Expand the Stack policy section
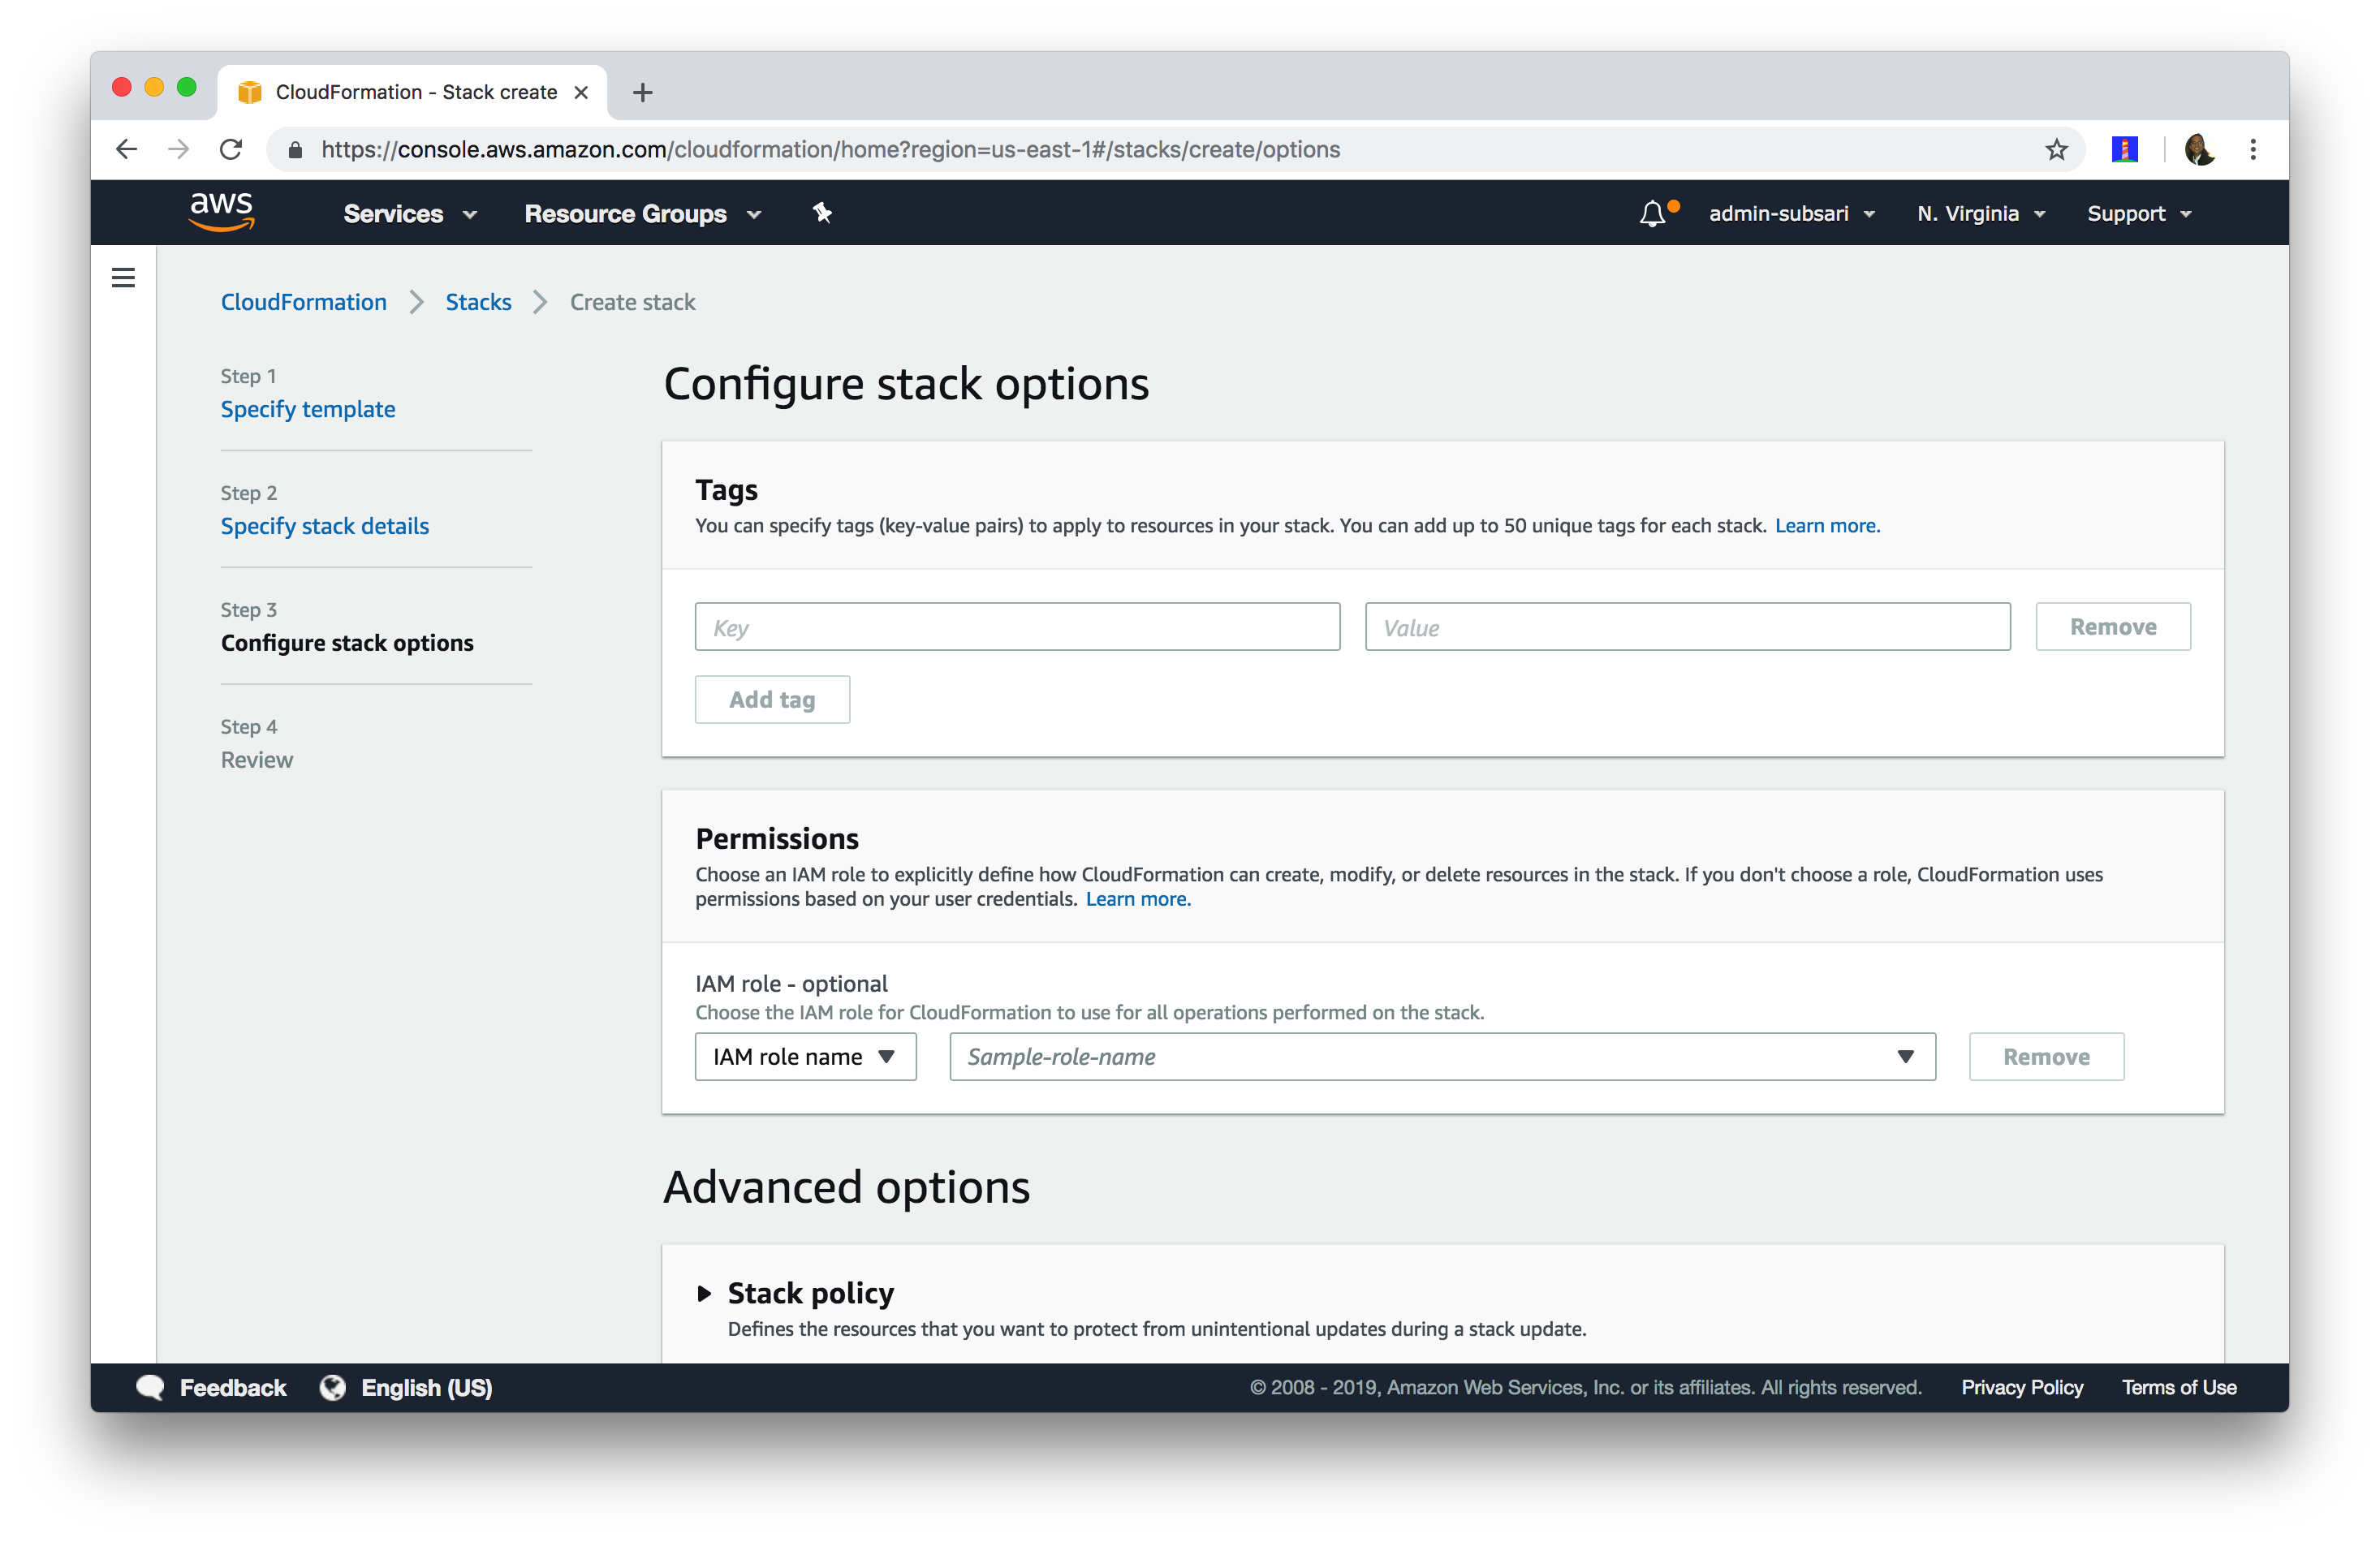 pyautogui.click(x=704, y=1293)
